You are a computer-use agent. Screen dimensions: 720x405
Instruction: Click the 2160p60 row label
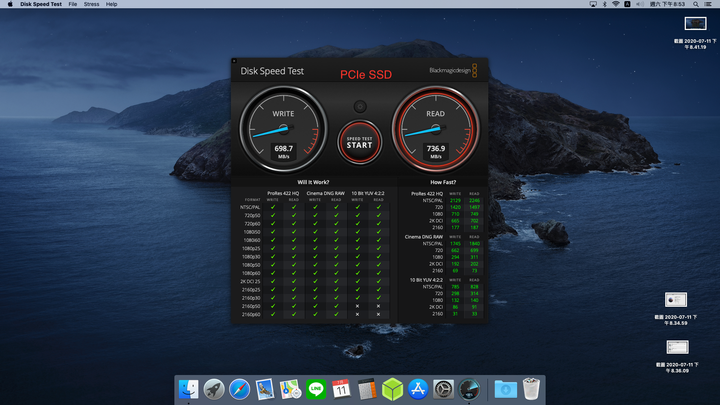click(x=251, y=315)
